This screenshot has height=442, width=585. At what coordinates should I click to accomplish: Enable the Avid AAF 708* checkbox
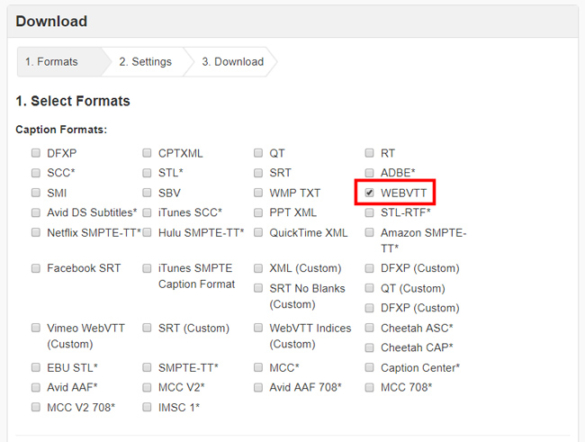[x=258, y=387]
